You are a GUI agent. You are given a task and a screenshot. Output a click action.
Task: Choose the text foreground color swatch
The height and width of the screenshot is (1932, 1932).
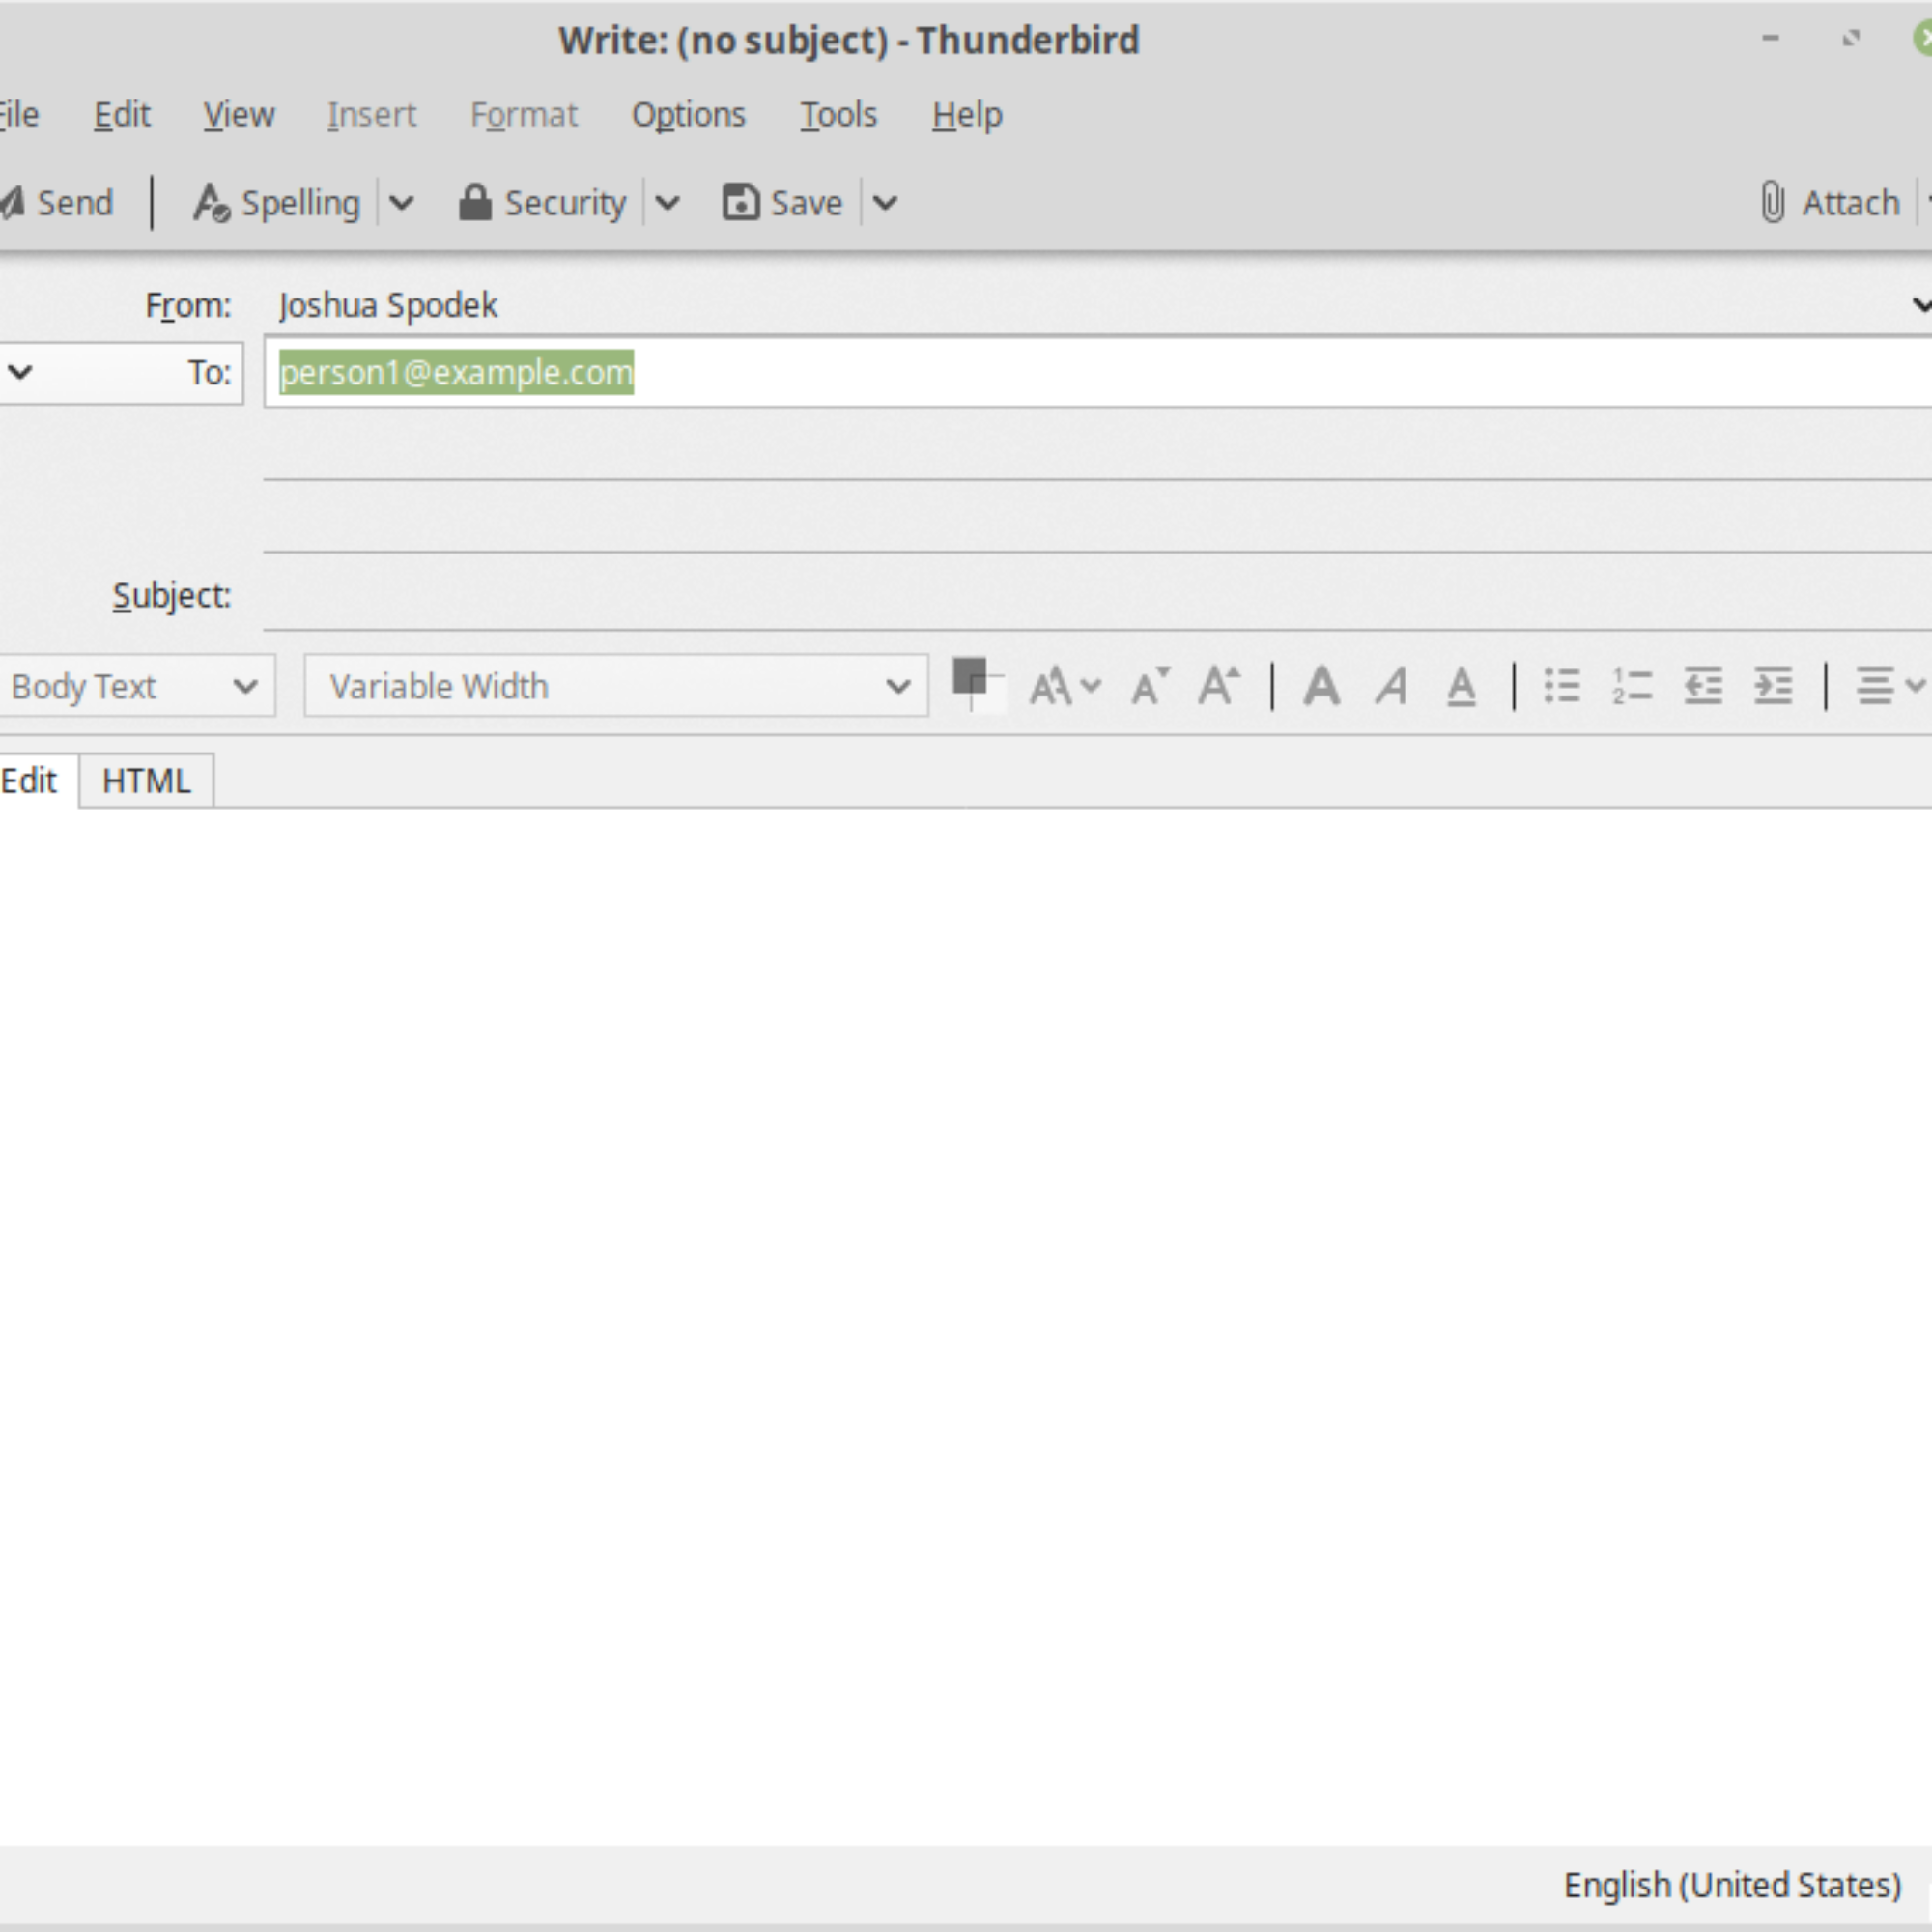(967, 676)
